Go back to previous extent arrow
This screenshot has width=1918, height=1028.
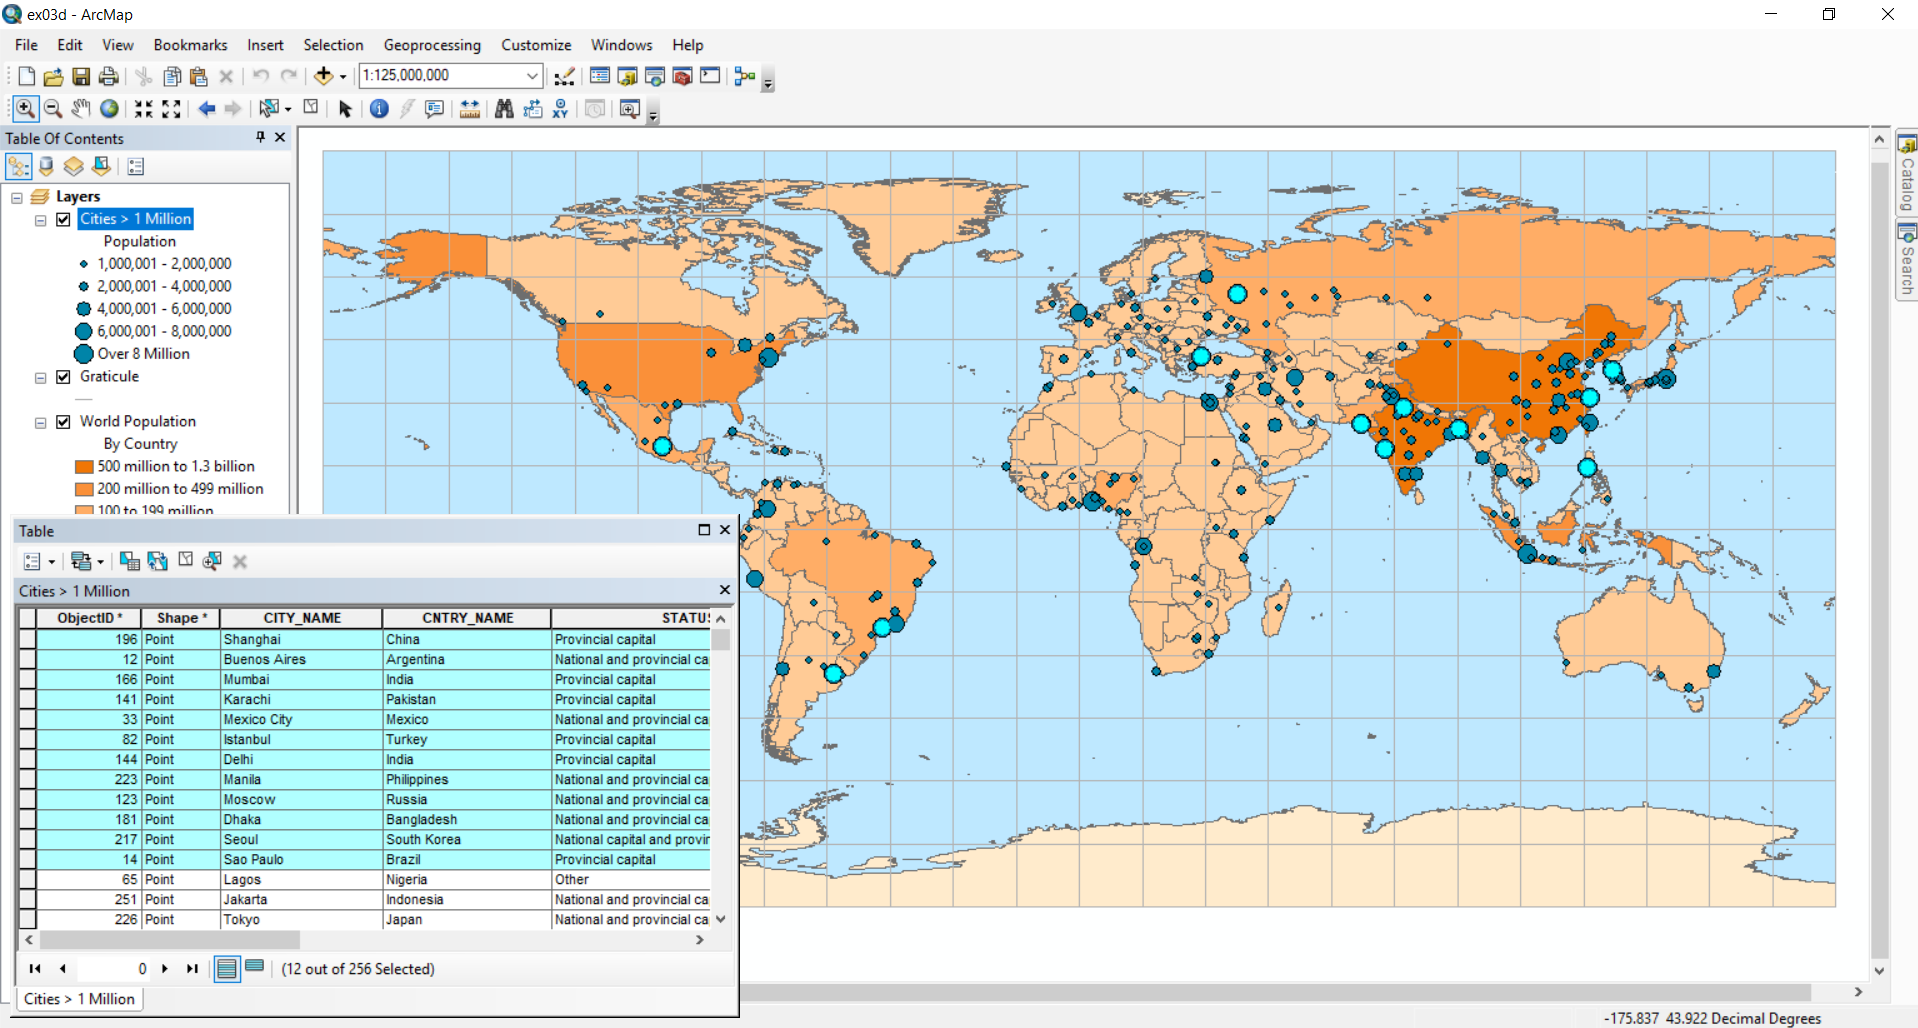click(x=207, y=109)
